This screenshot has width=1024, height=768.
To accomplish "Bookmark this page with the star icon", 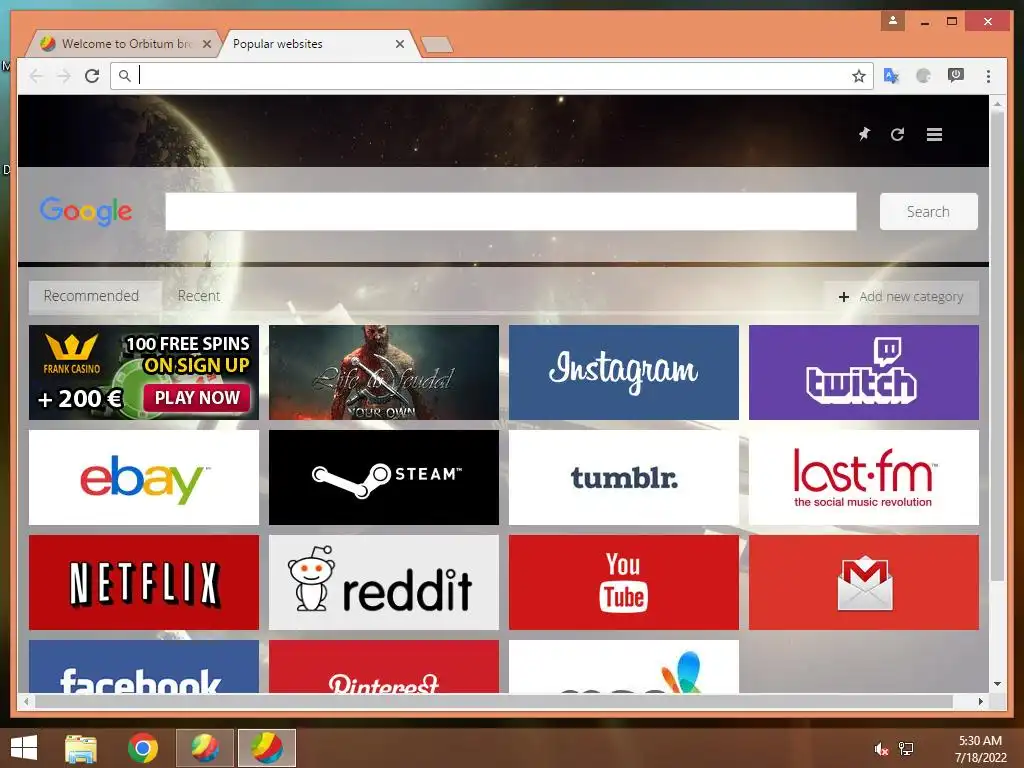I will [859, 76].
